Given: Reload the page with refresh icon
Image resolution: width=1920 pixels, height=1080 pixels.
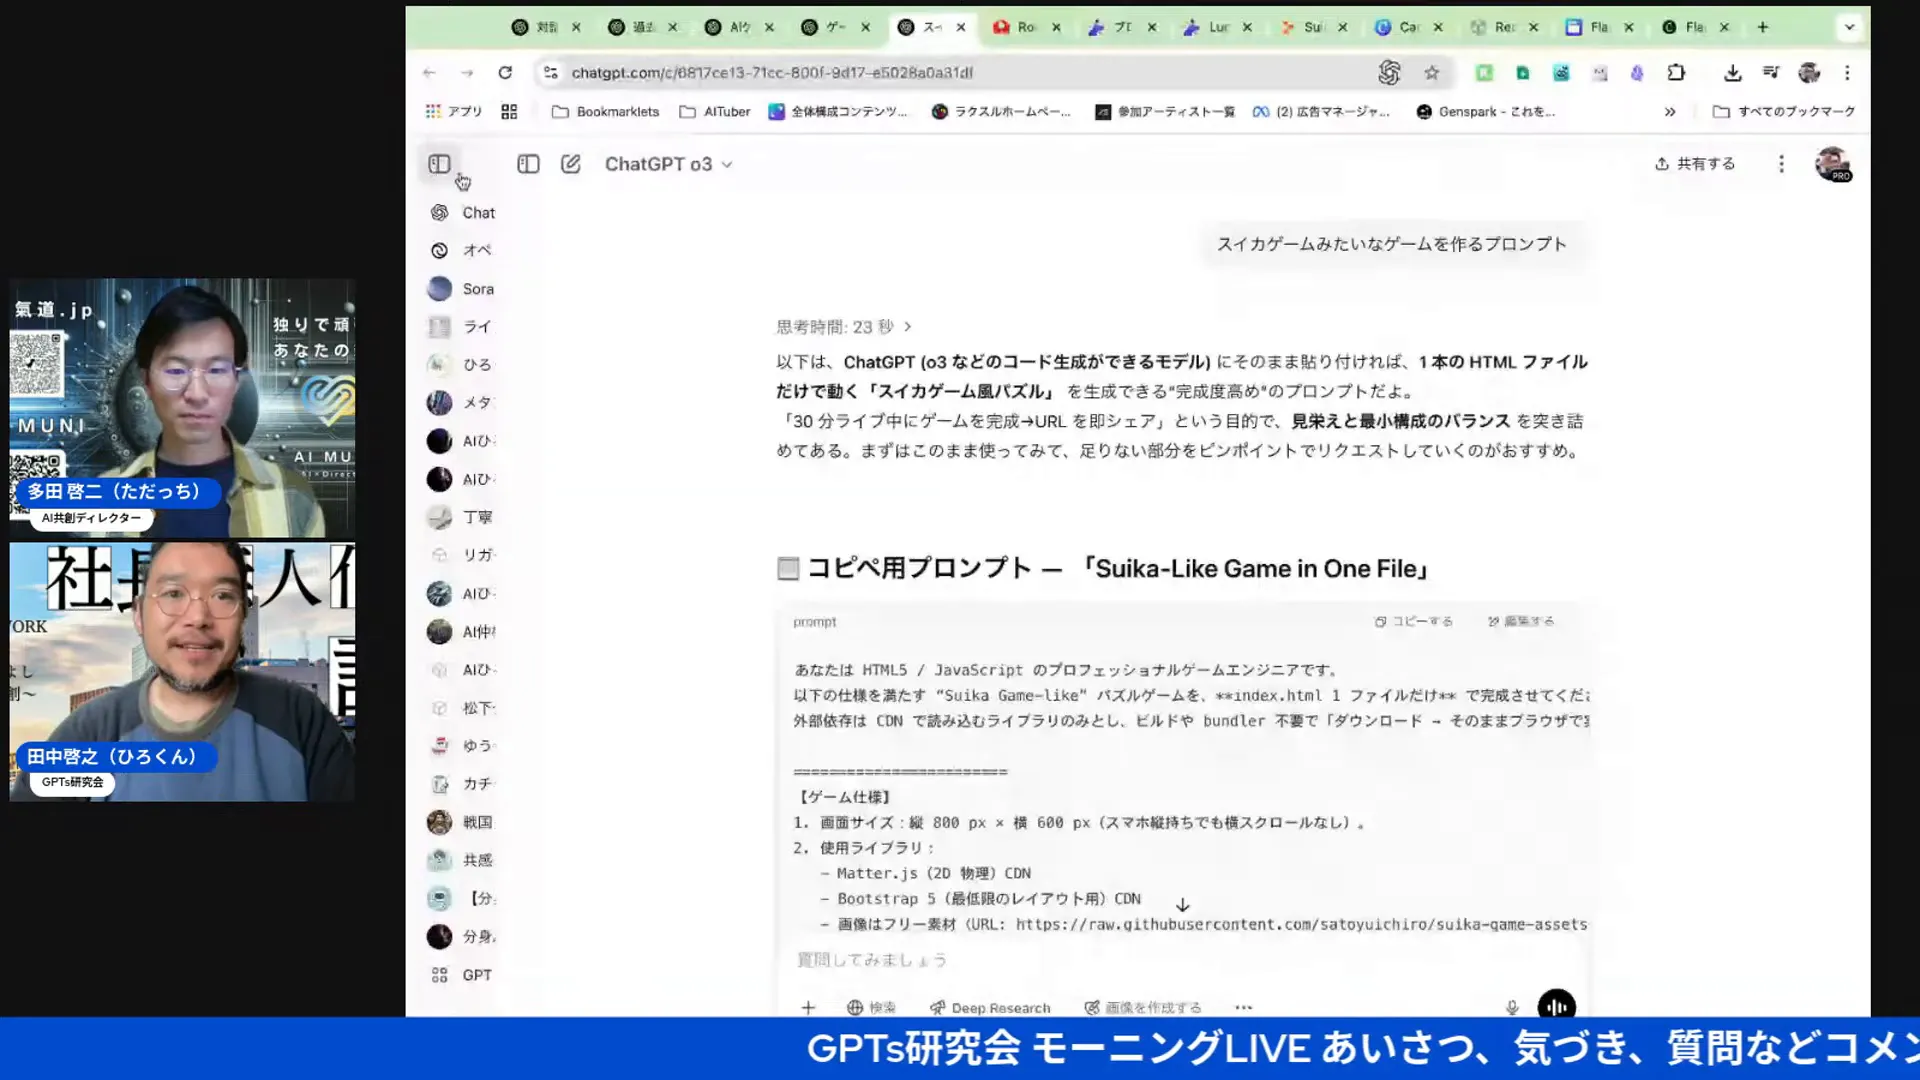Looking at the screenshot, I should [x=505, y=73].
